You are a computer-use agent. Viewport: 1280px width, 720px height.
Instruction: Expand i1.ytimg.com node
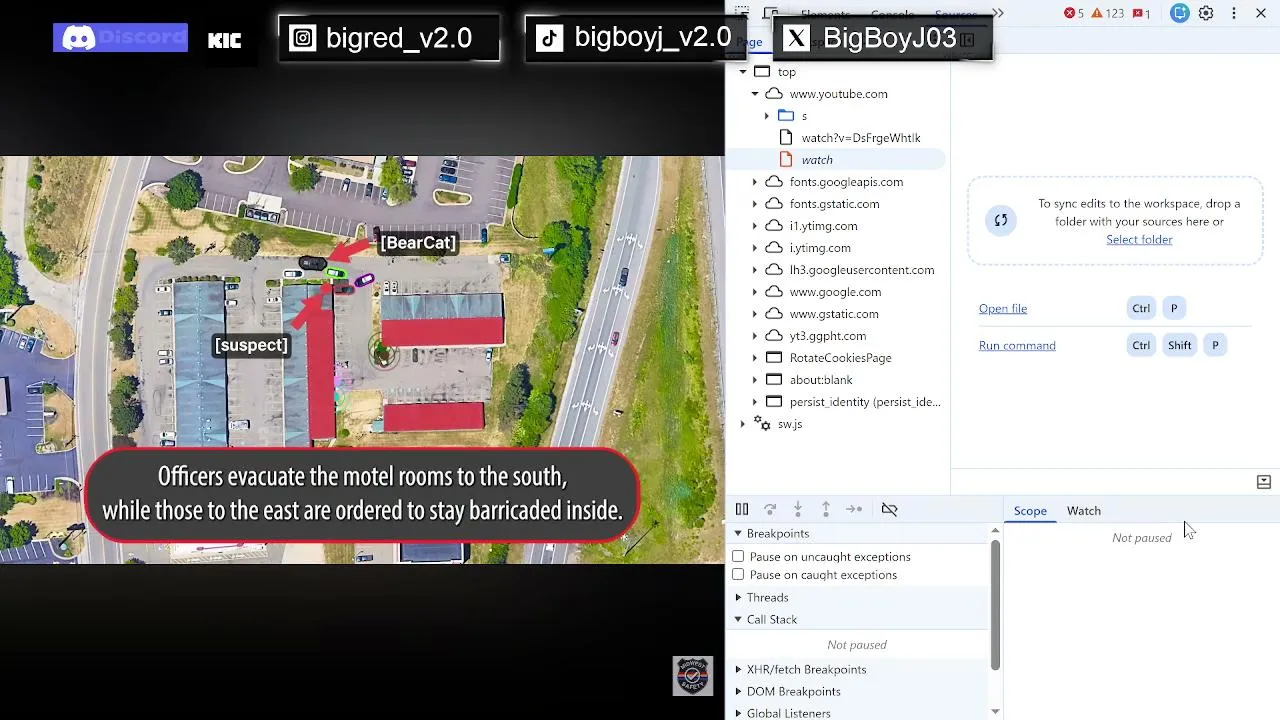coord(755,226)
